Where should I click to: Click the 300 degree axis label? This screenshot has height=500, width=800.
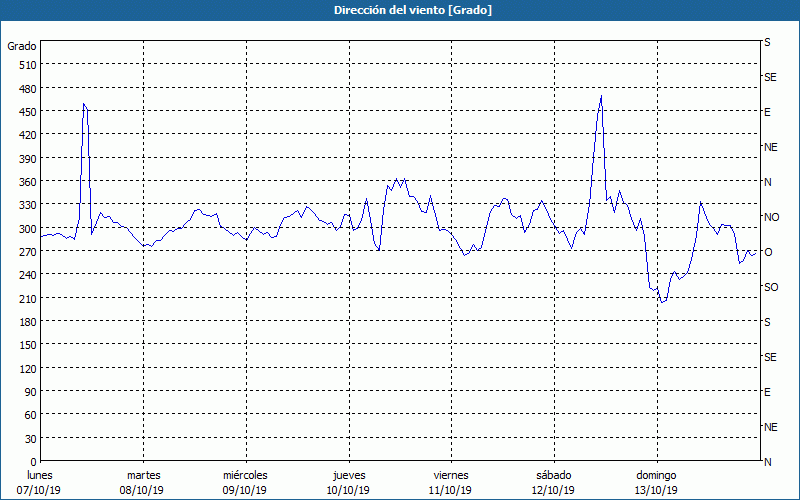click(x=28, y=229)
